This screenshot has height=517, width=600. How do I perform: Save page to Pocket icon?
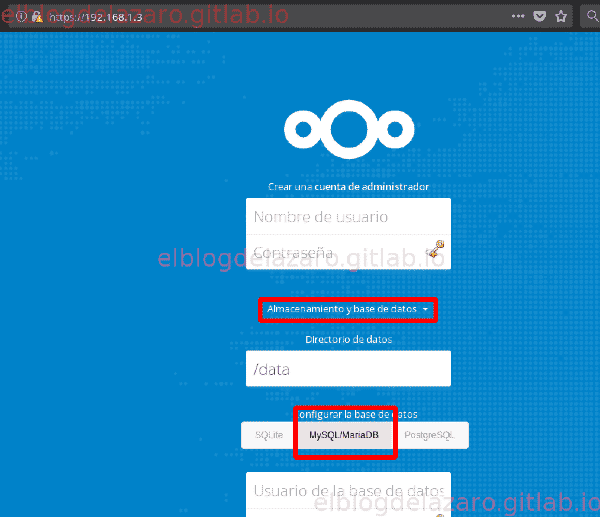[540, 16]
